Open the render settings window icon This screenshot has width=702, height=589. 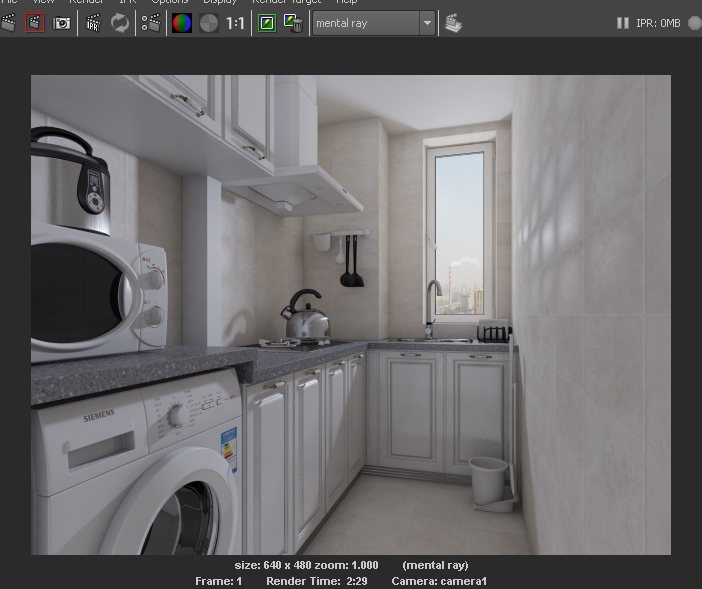151,23
